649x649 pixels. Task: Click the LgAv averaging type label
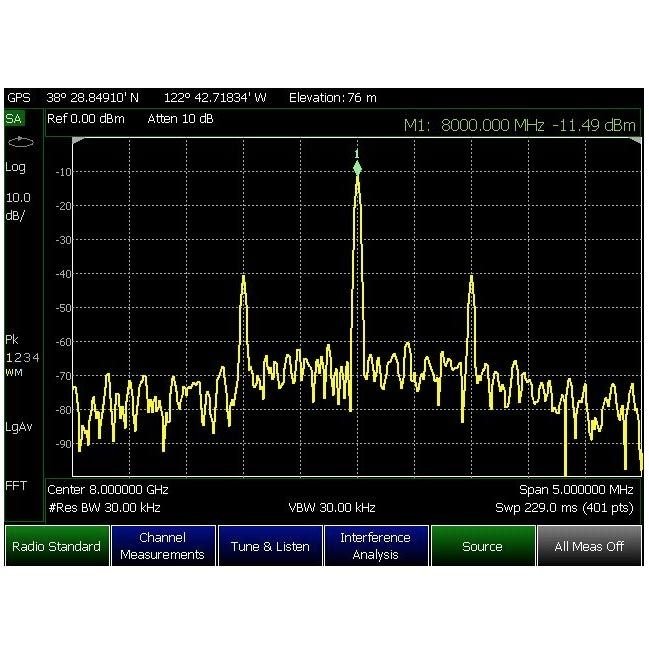click(x=19, y=427)
